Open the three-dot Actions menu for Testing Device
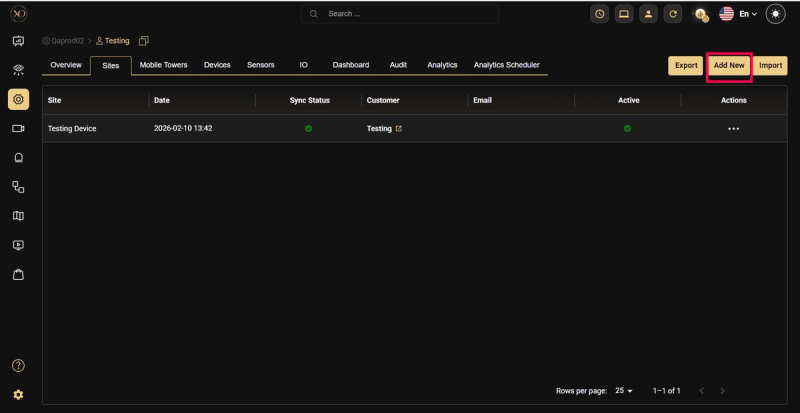 [734, 129]
